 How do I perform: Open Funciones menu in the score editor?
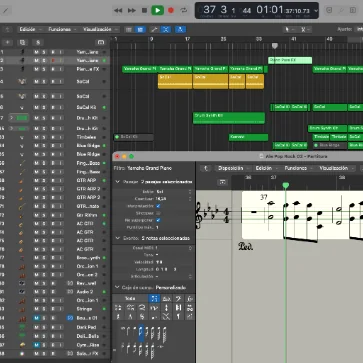point(298,168)
